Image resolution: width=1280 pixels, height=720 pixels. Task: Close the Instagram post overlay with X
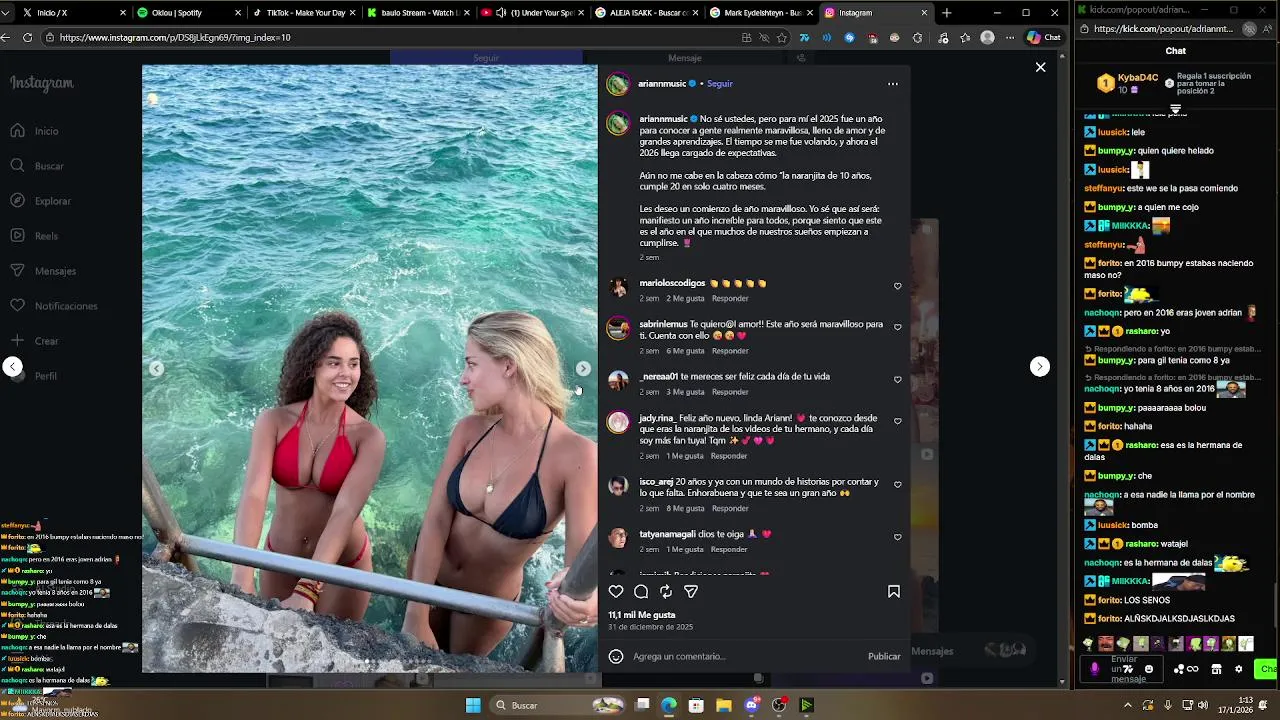[x=1040, y=67]
